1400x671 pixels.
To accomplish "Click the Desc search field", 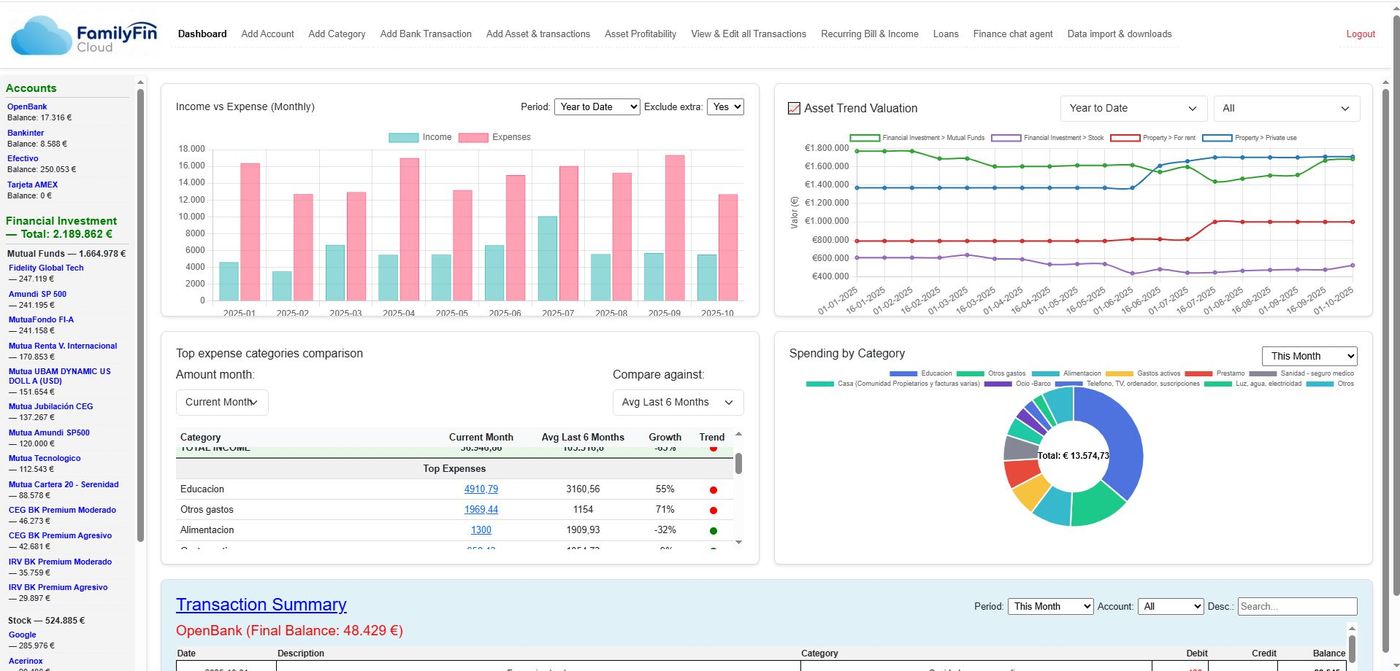I will tap(1296, 606).
